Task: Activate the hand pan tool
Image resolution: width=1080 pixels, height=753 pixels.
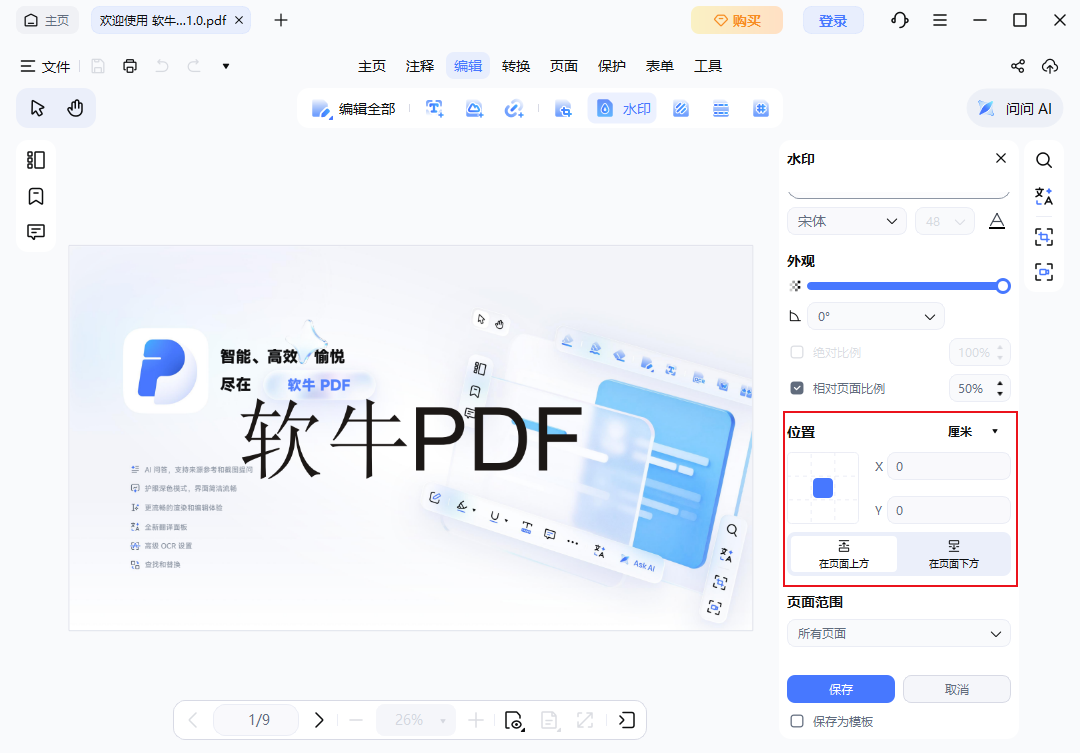Action: pyautogui.click(x=75, y=108)
